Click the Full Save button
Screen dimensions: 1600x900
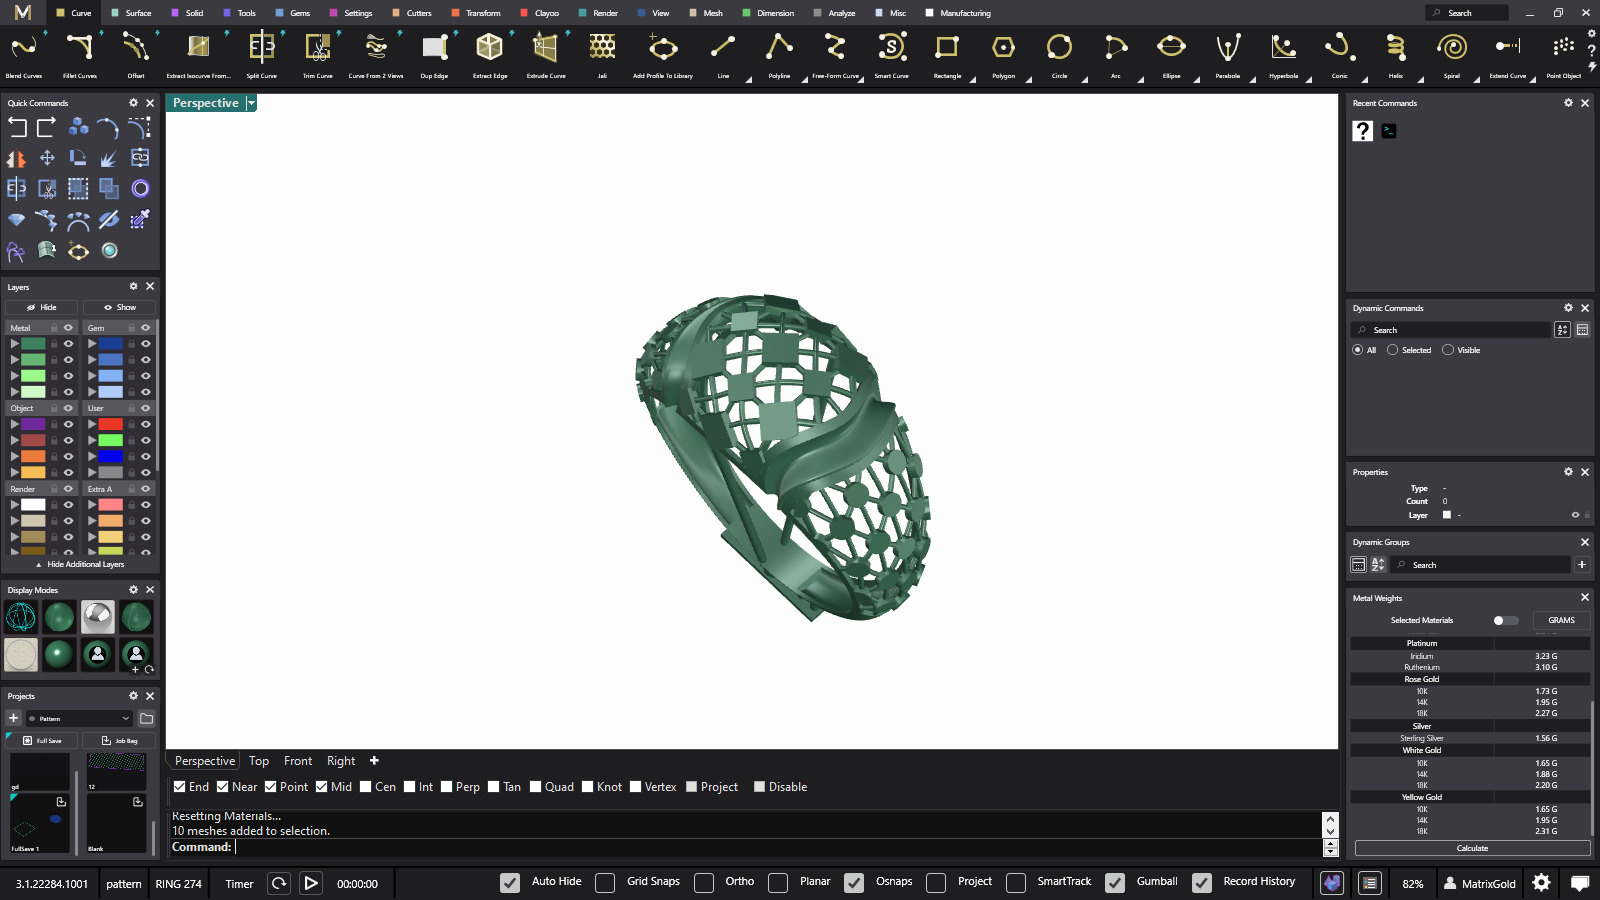click(x=42, y=740)
